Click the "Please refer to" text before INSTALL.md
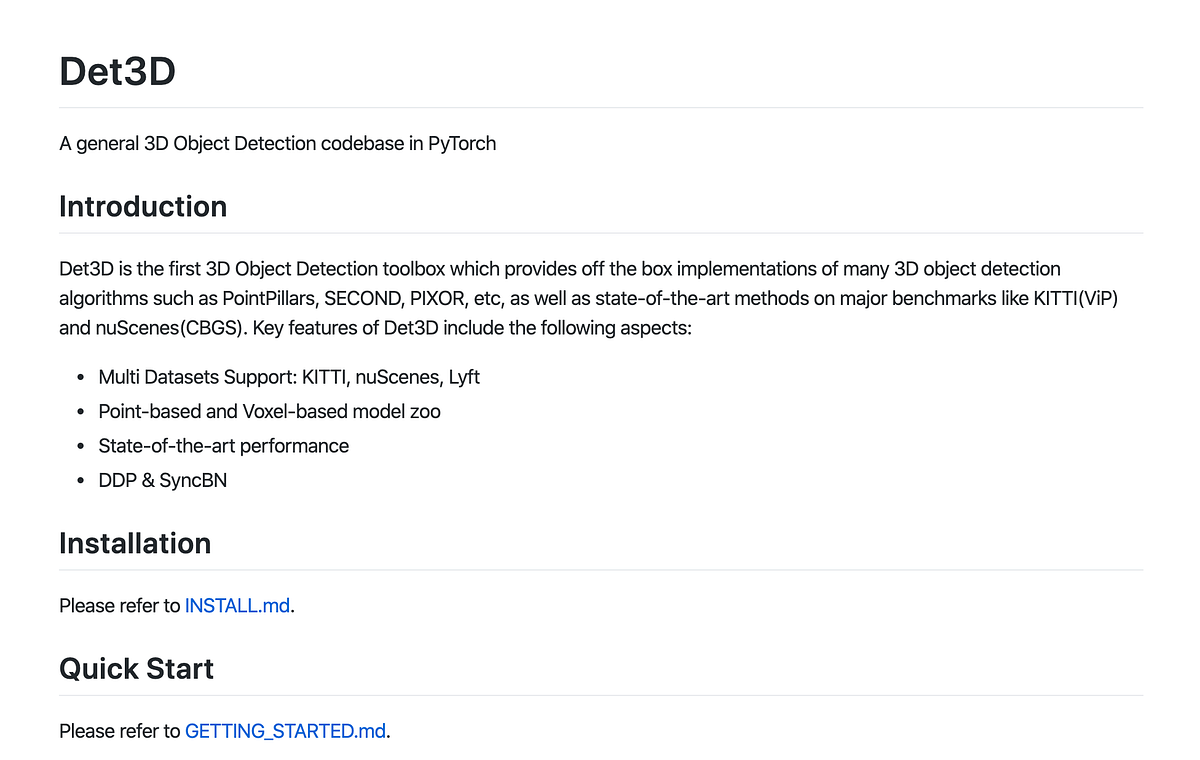 point(119,606)
